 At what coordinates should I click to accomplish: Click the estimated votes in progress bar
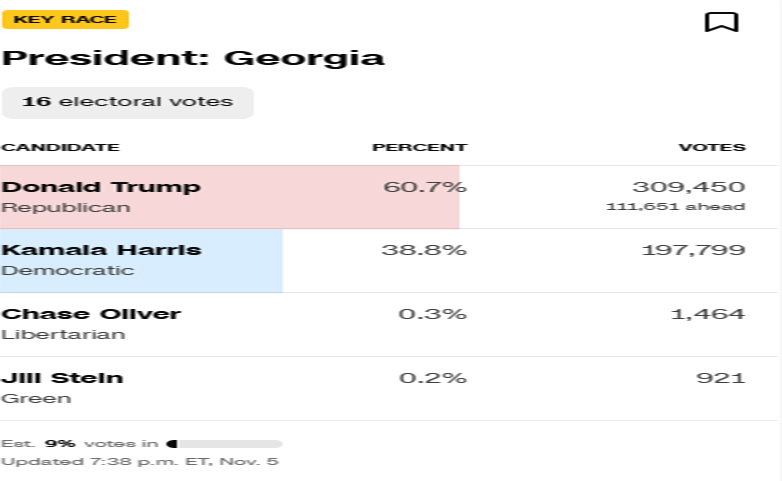point(224,443)
